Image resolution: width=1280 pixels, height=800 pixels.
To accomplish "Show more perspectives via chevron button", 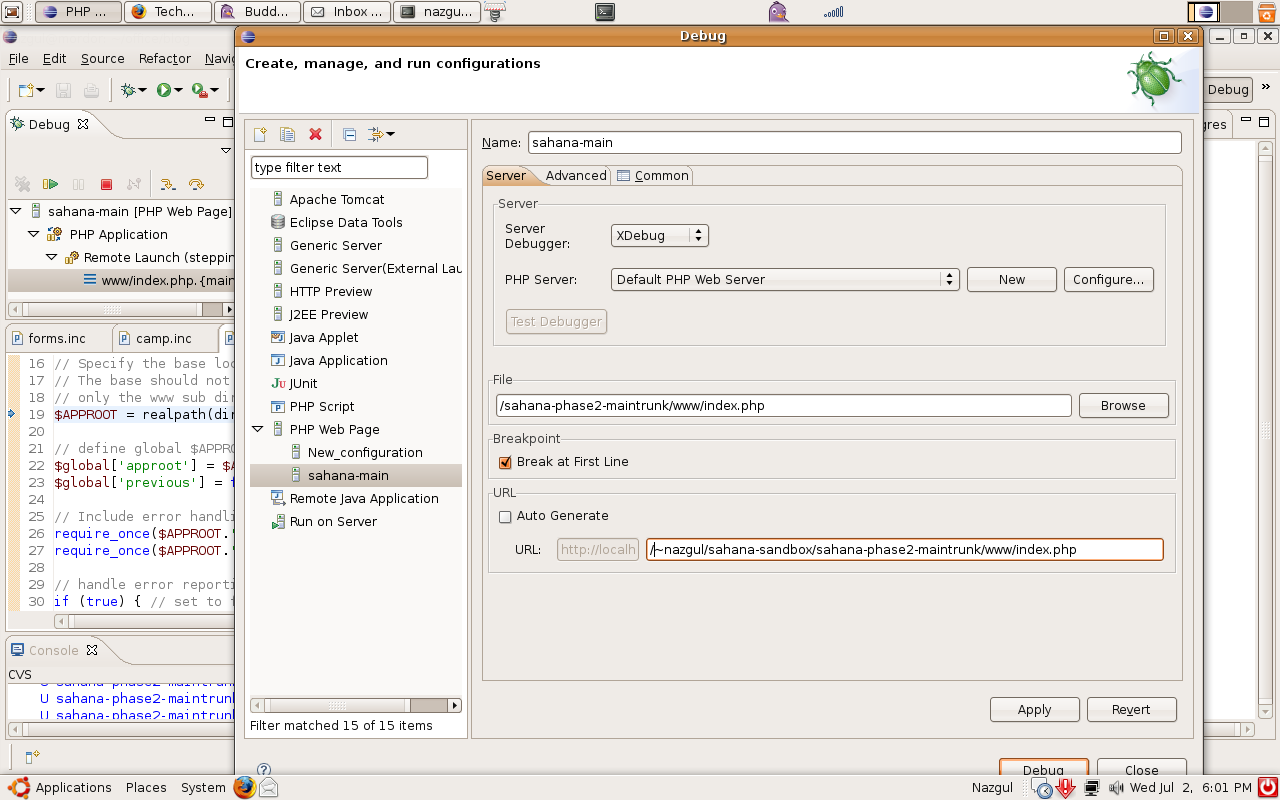I will (1265, 88).
